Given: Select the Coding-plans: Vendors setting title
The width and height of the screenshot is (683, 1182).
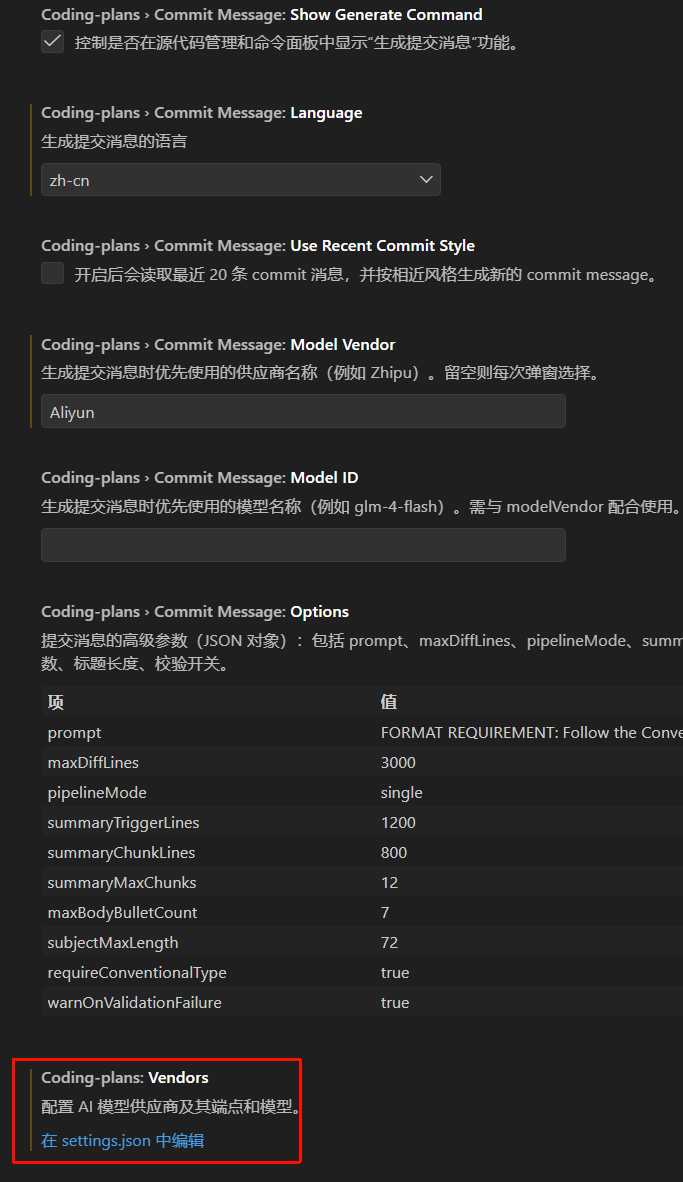Looking at the screenshot, I should pyautogui.click(x=125, y=1078).
